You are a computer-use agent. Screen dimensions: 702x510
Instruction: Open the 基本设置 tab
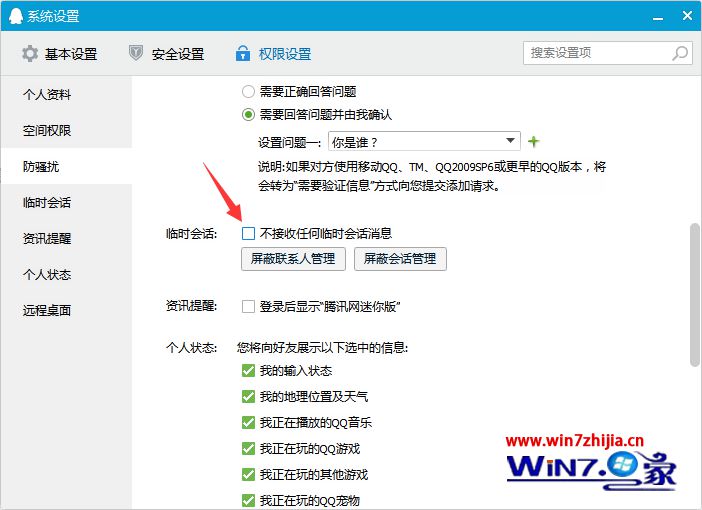(x=60, y=54)
